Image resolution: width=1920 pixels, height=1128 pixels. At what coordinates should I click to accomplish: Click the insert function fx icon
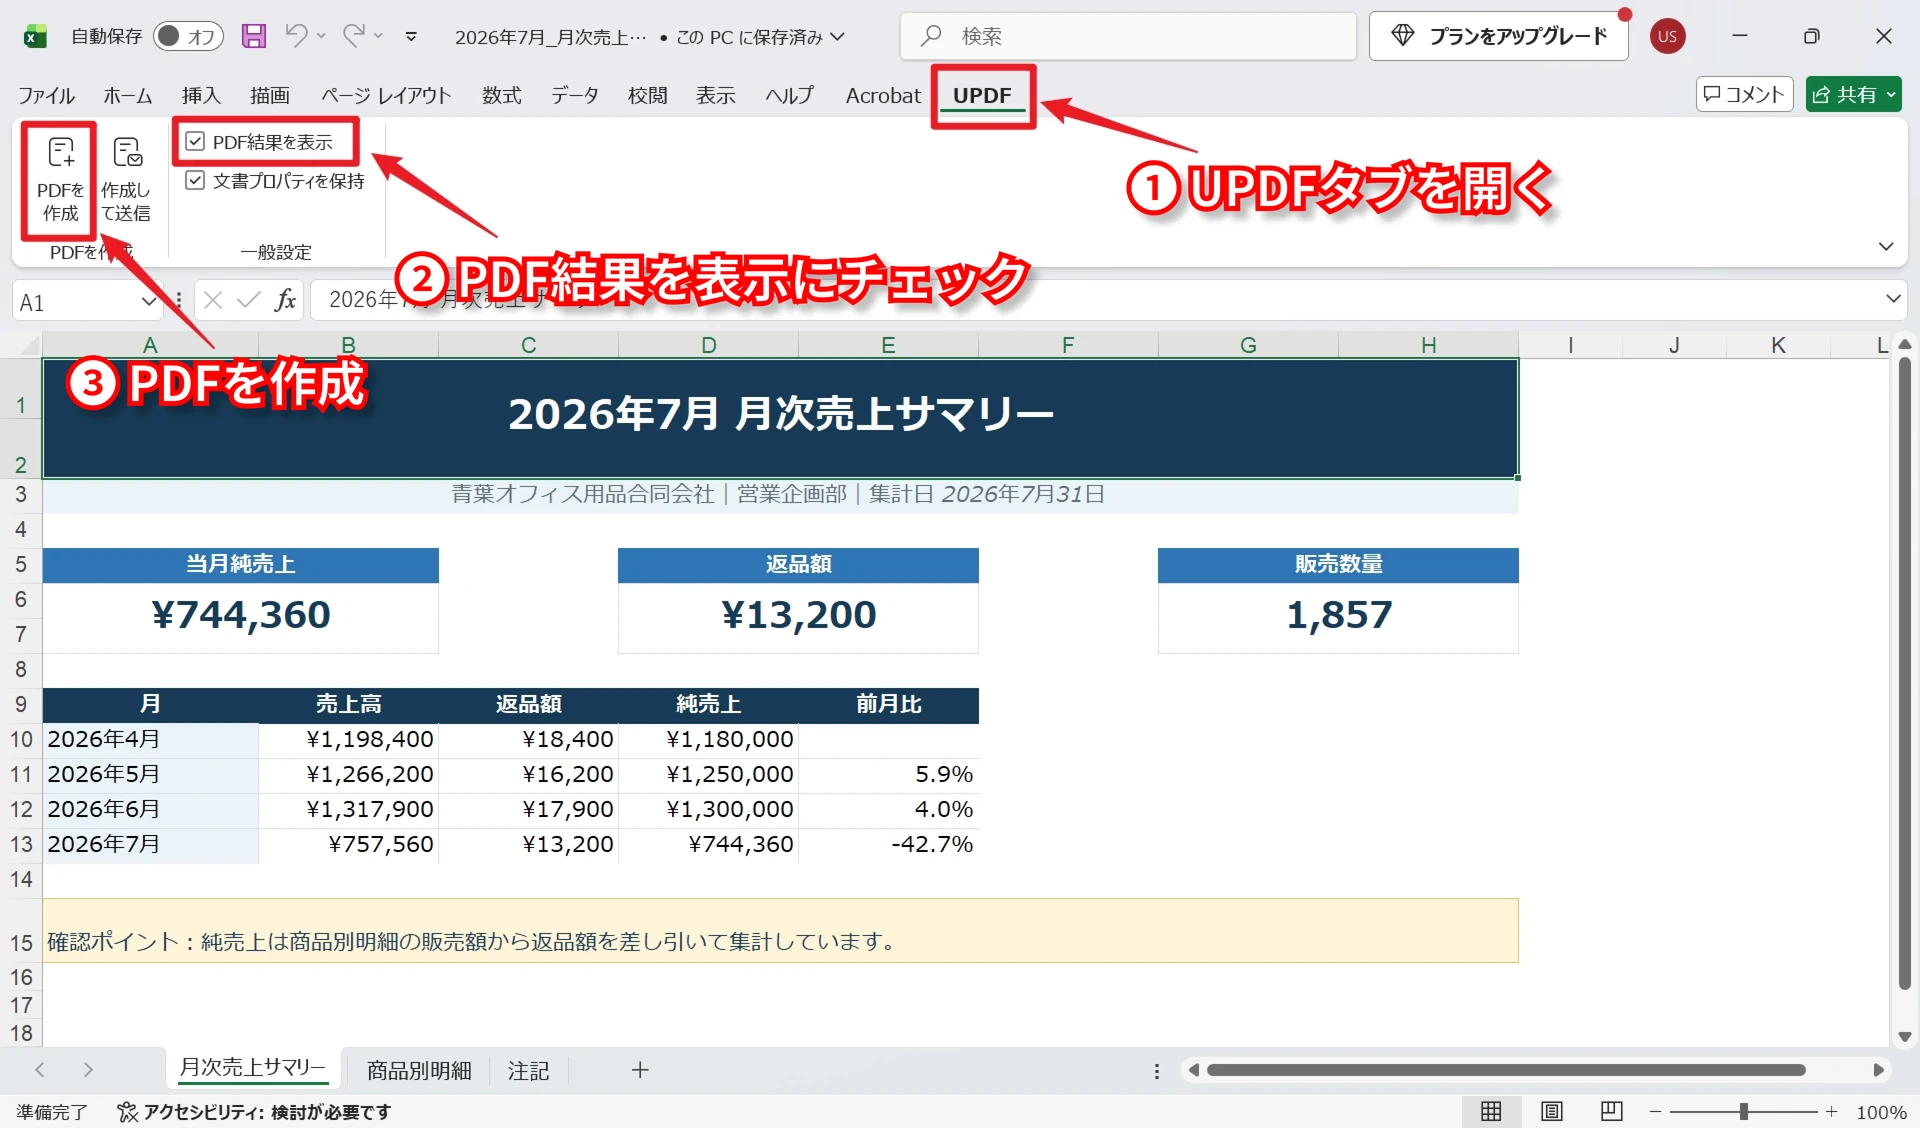pos(285,300)
